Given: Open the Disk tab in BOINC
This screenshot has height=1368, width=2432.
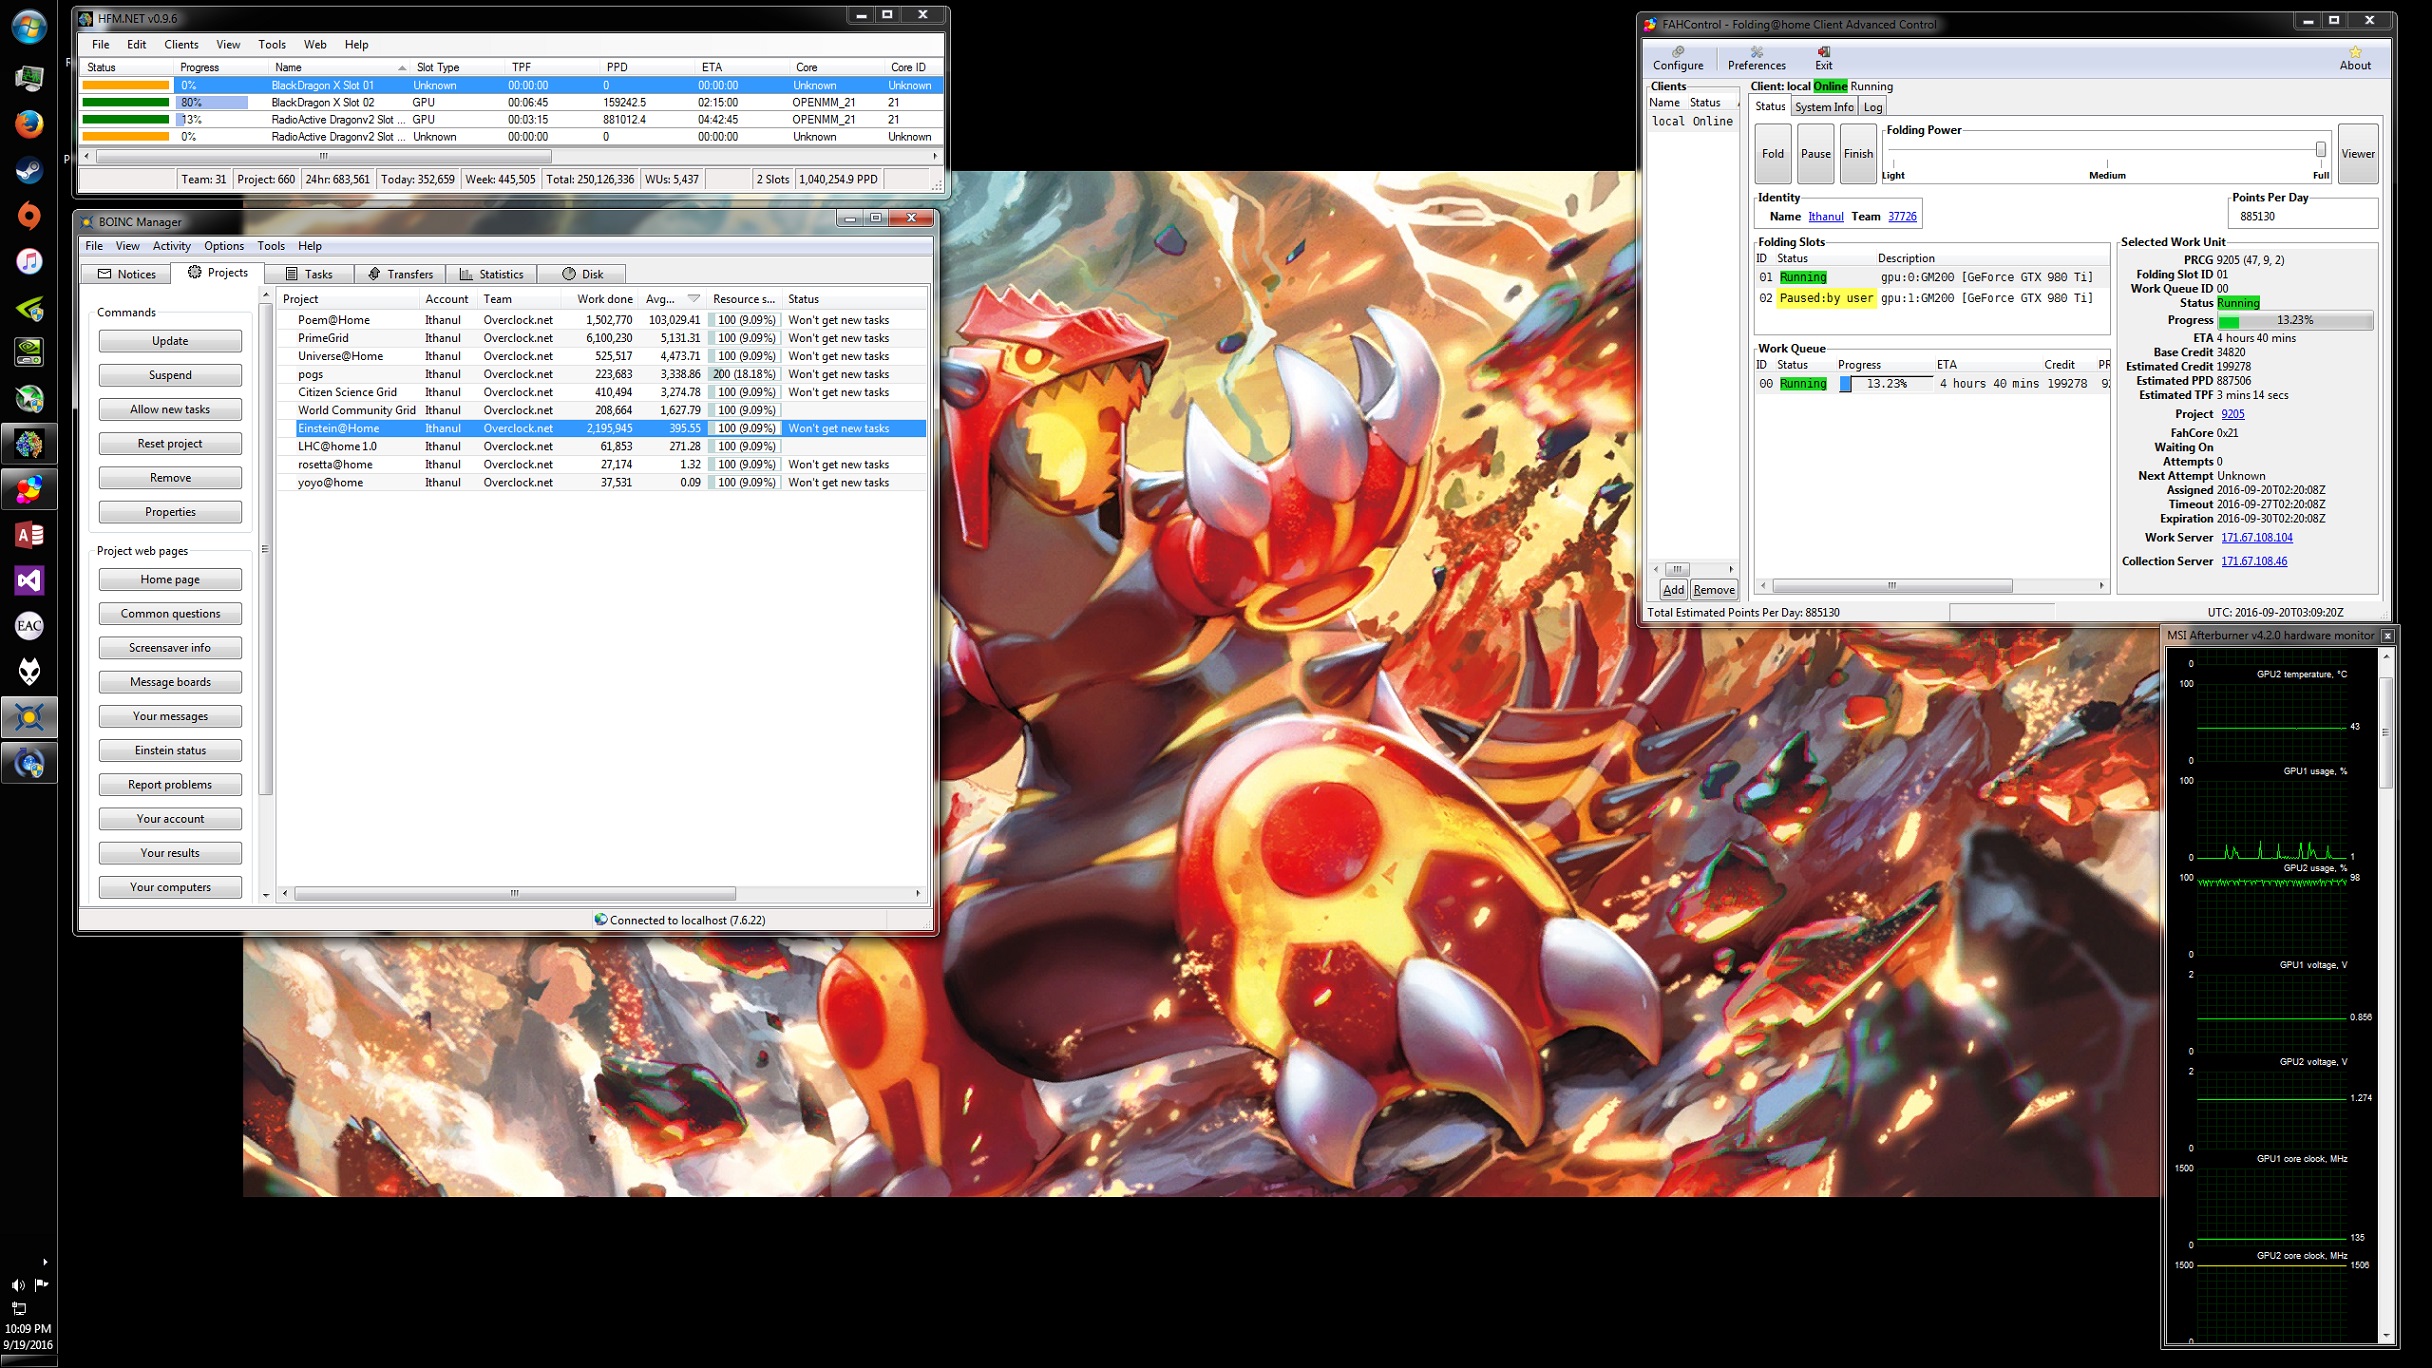Looking at the screenshot, I should 582,274.
